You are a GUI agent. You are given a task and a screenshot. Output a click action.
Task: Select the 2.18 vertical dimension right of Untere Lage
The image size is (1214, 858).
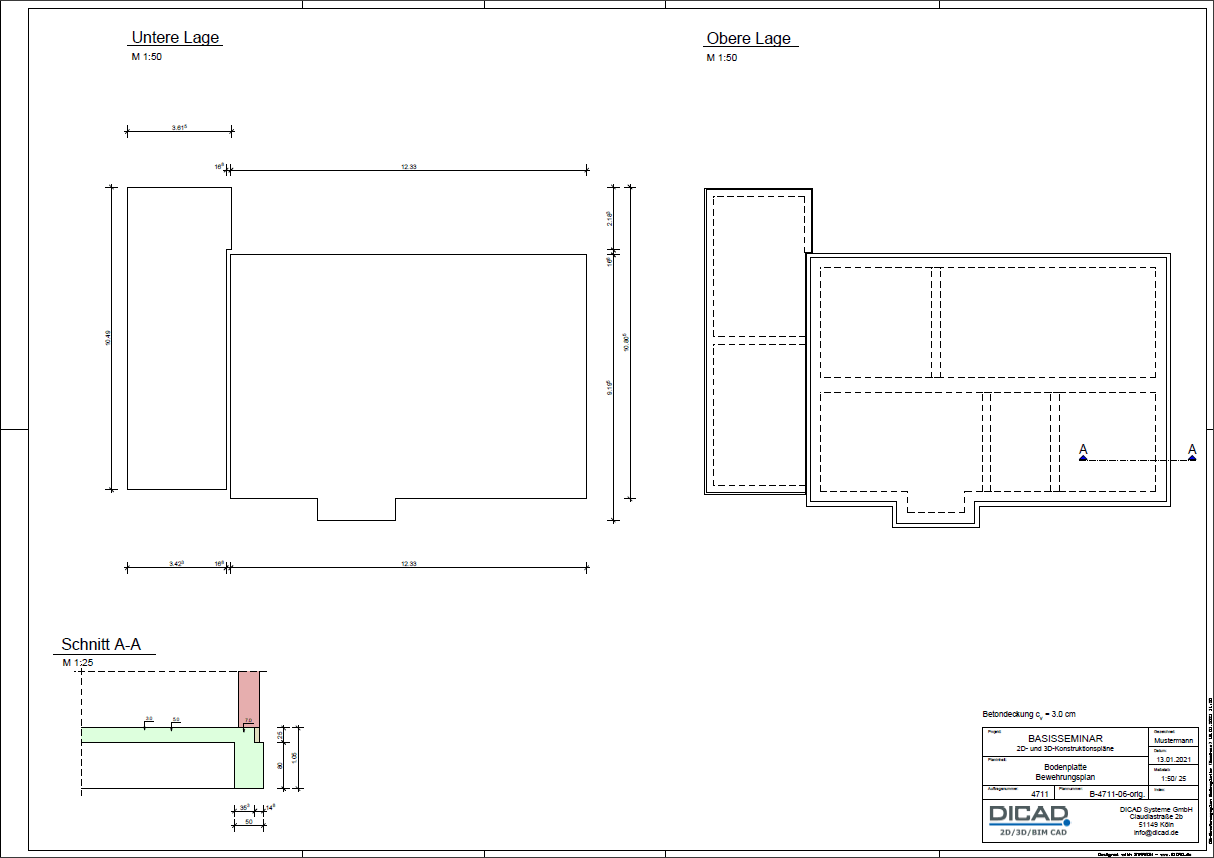tap(609, 218)
